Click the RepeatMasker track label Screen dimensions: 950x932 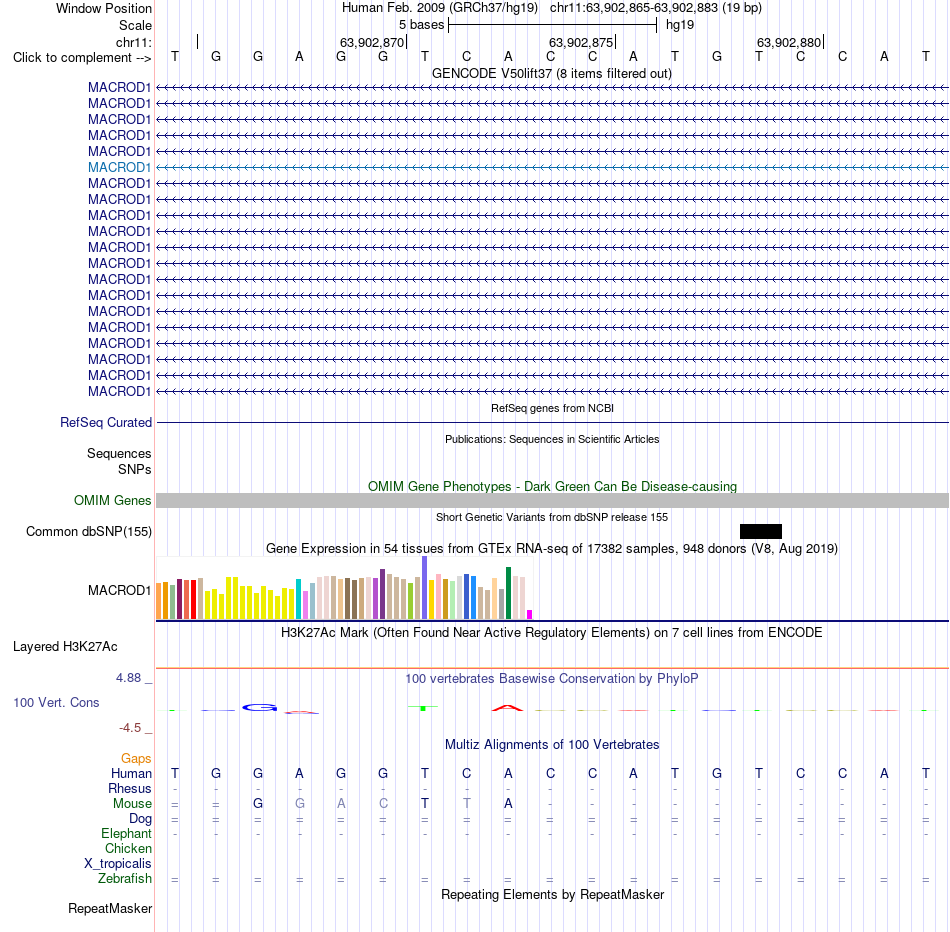(110, 908)
